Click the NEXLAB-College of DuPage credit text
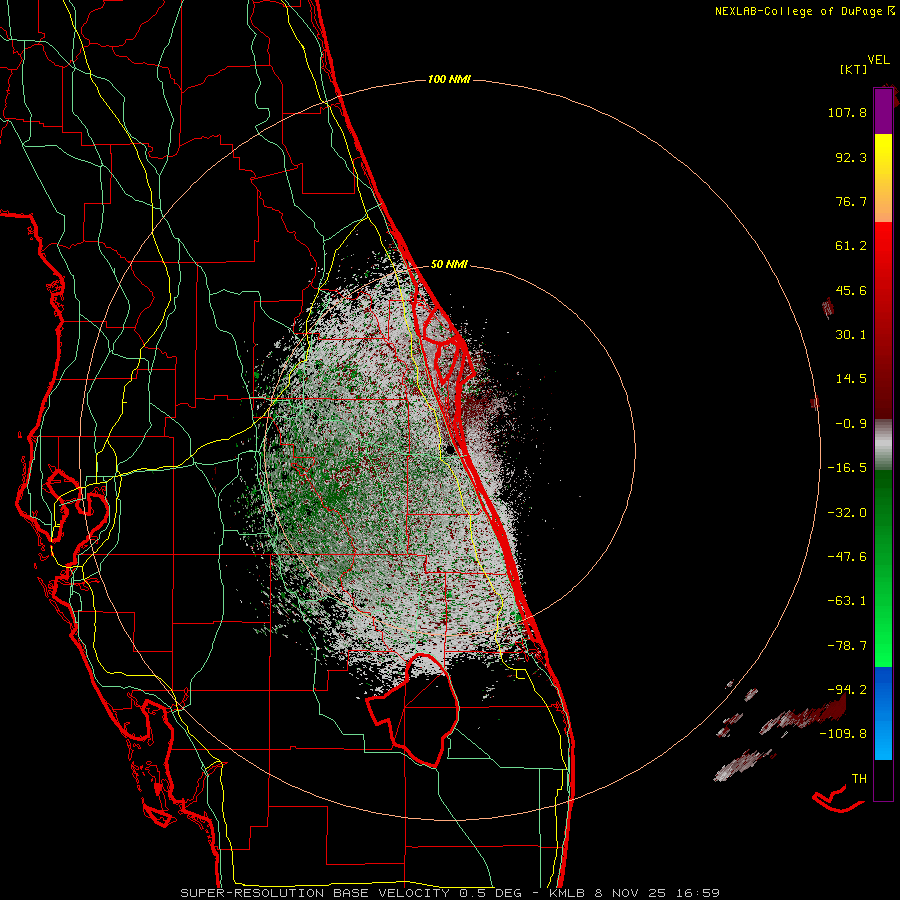 click(x=804, y=11)
